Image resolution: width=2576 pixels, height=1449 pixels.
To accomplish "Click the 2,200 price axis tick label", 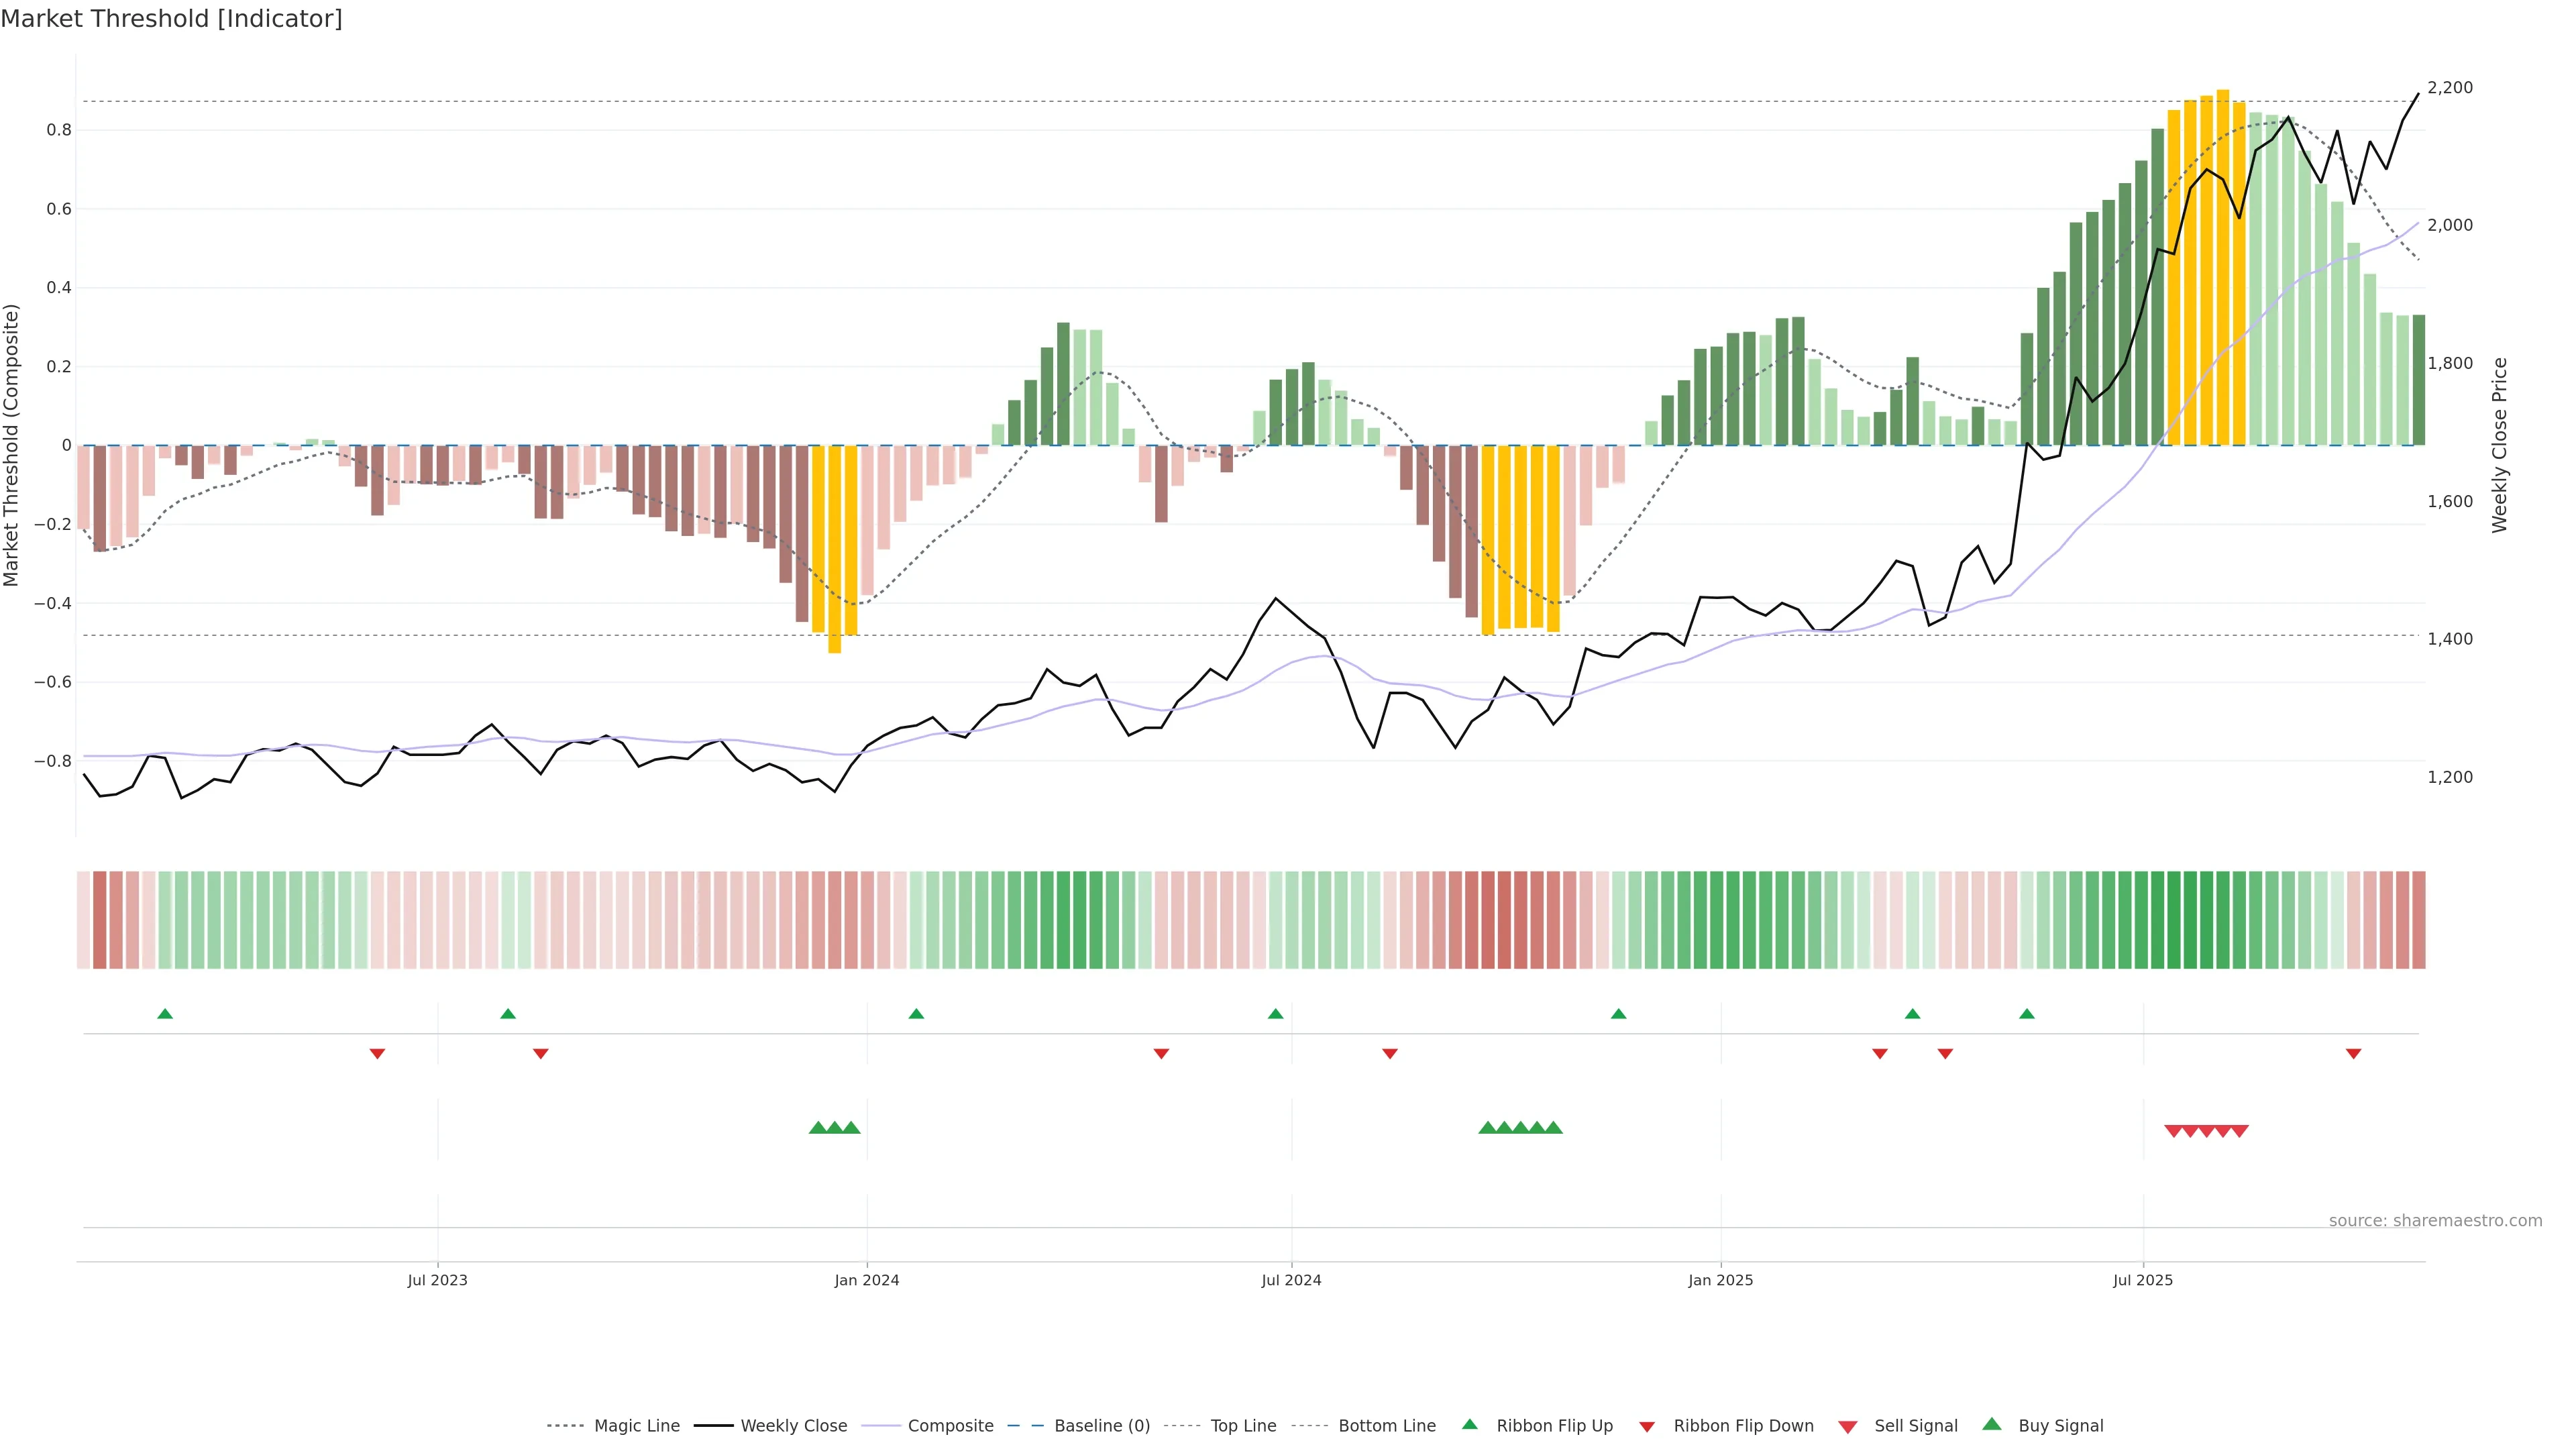I will 2450,88.
